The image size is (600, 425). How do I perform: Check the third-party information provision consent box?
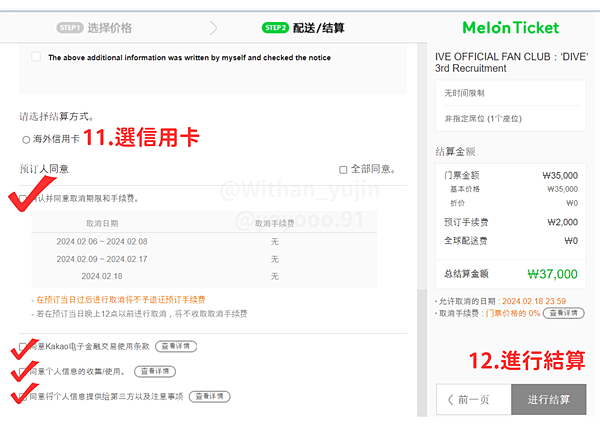[x=23, y=397]
